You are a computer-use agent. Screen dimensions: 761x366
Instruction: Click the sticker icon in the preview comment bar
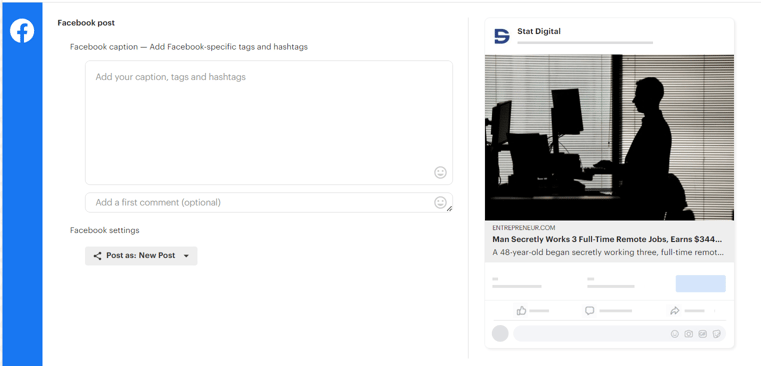tap(716, 334)
